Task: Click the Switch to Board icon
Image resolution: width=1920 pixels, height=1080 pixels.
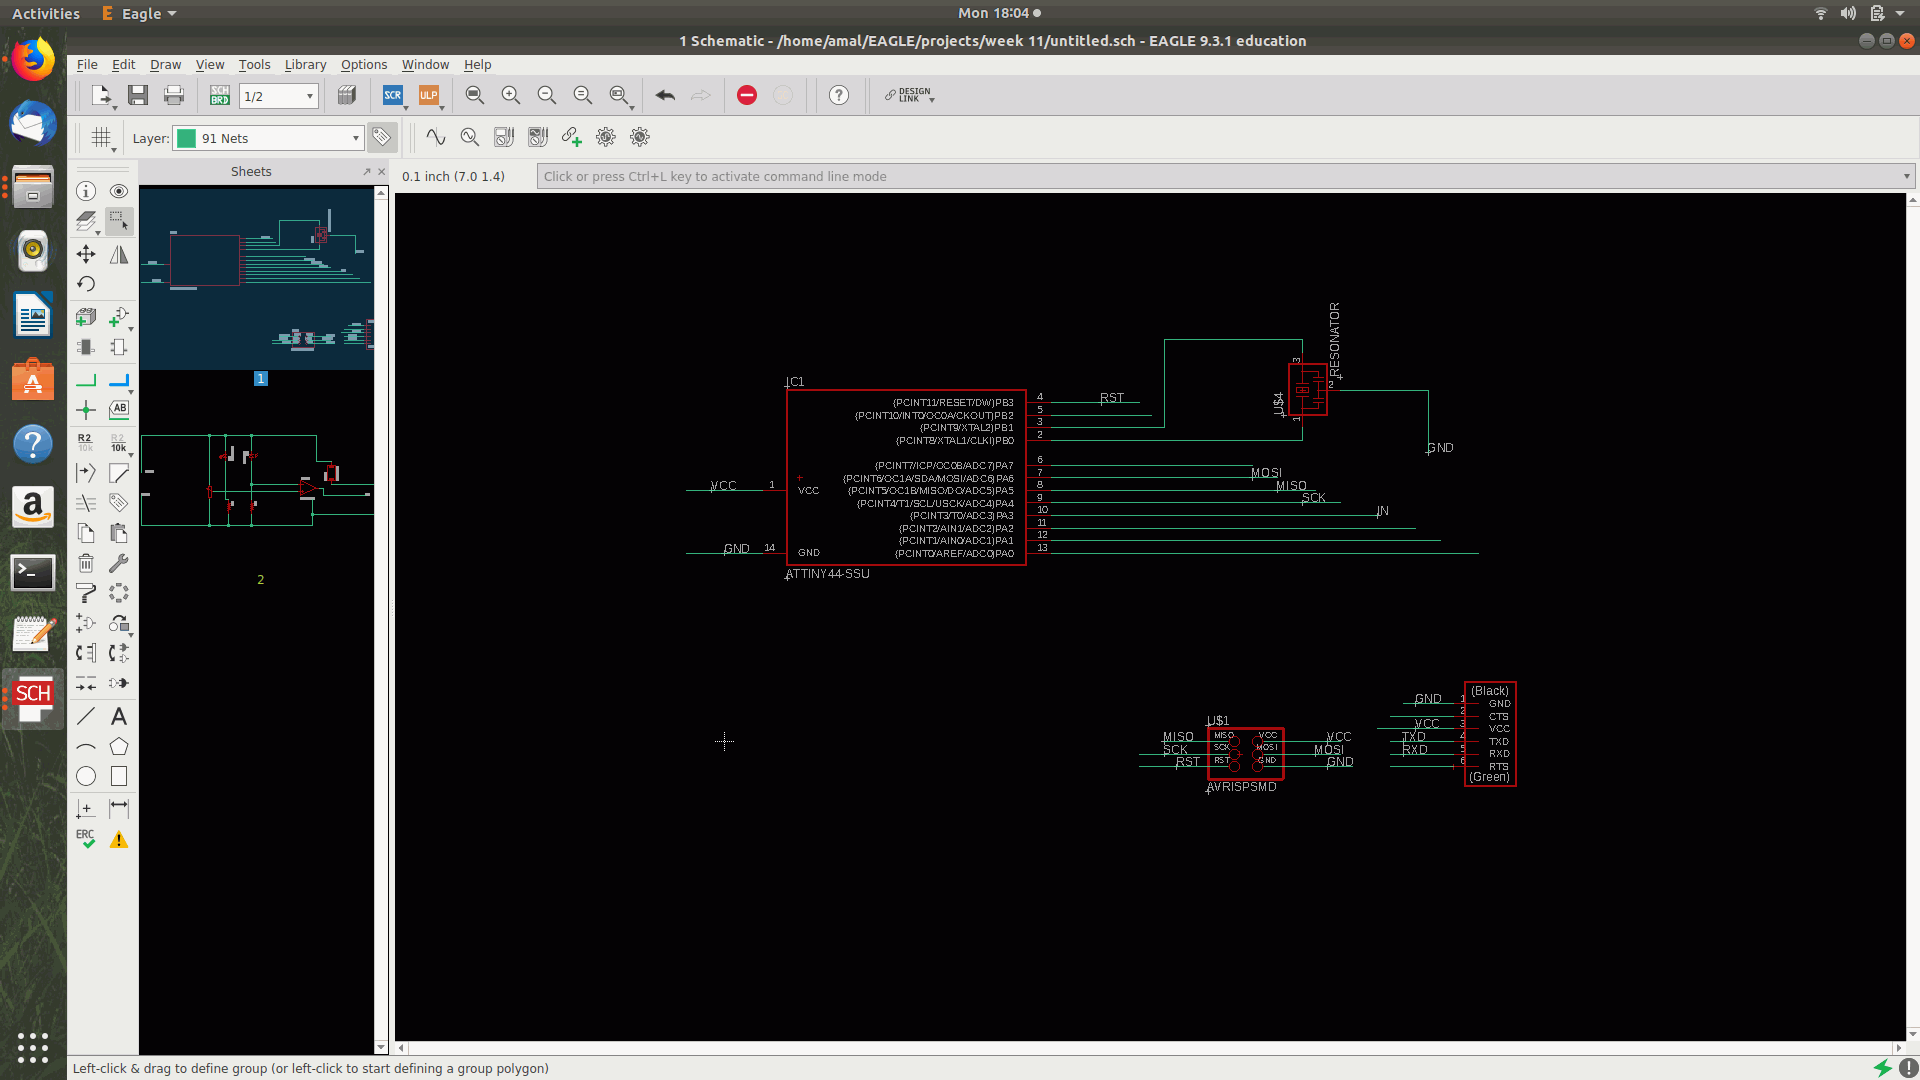Action: click(220, 95)
